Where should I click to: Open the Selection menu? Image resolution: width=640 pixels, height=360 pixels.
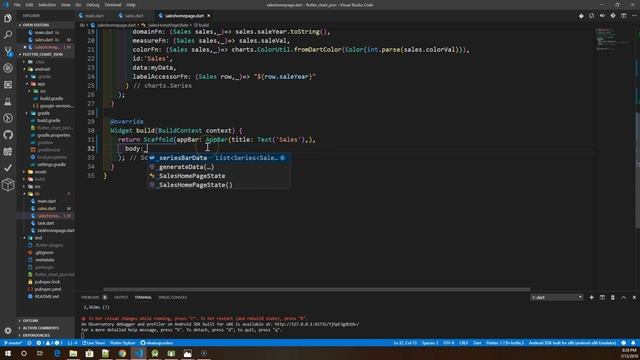(47, 5)
